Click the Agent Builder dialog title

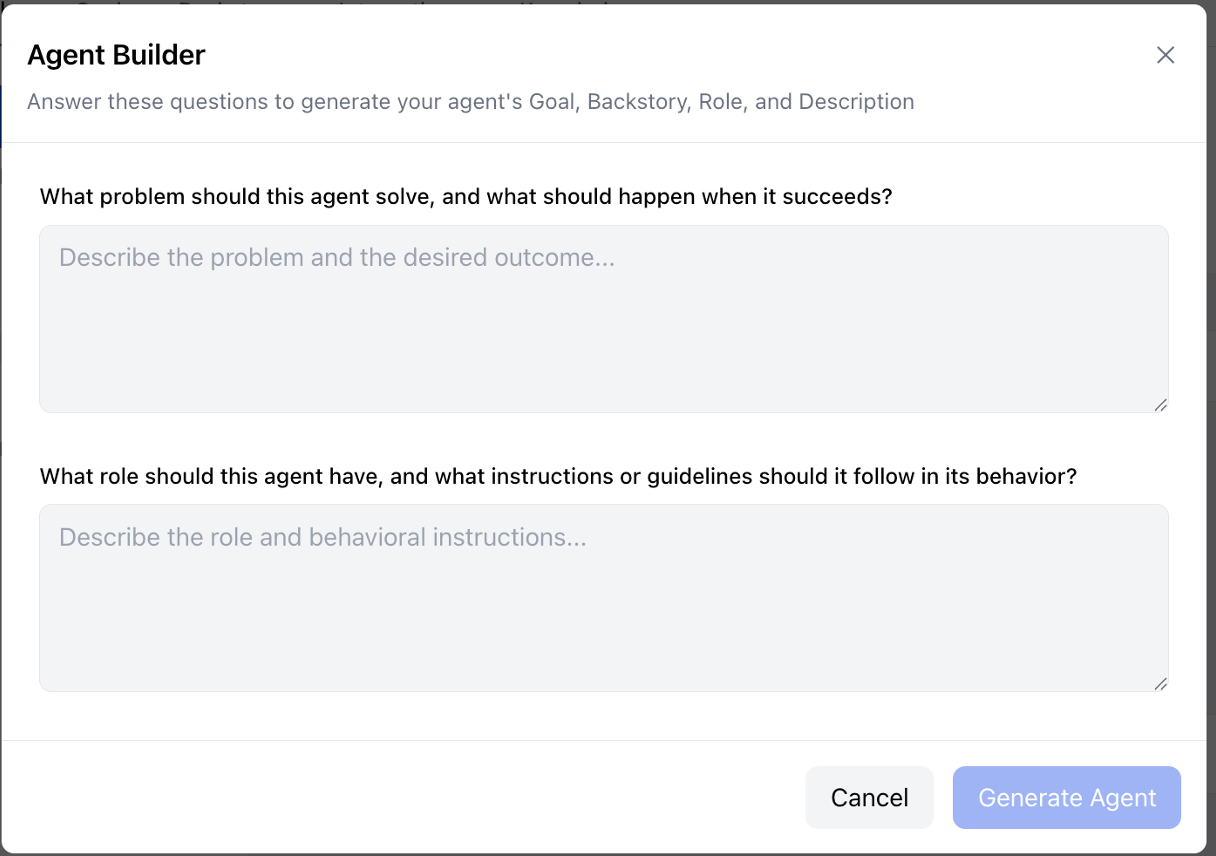click(116, 55)
